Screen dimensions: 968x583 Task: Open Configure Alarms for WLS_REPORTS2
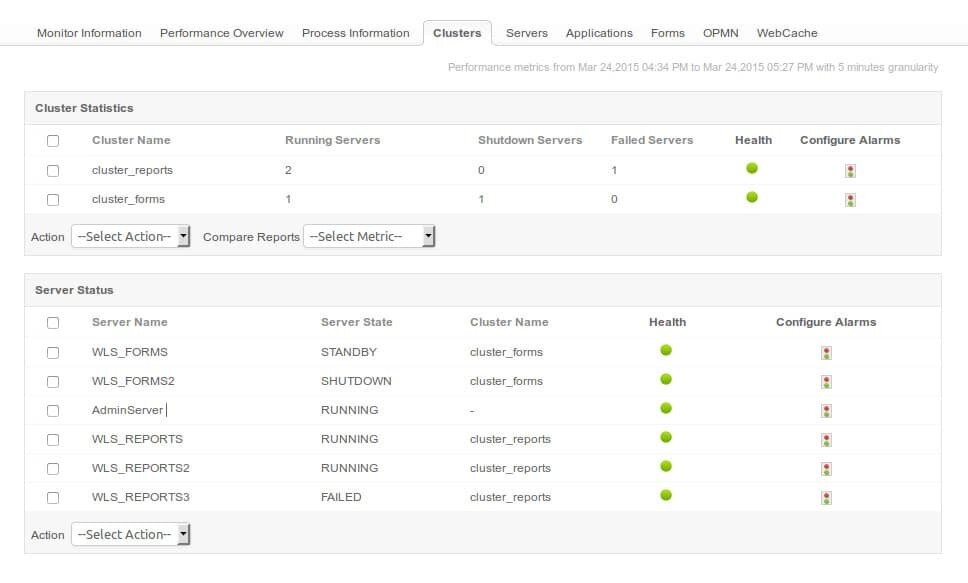tap(825, 468)
